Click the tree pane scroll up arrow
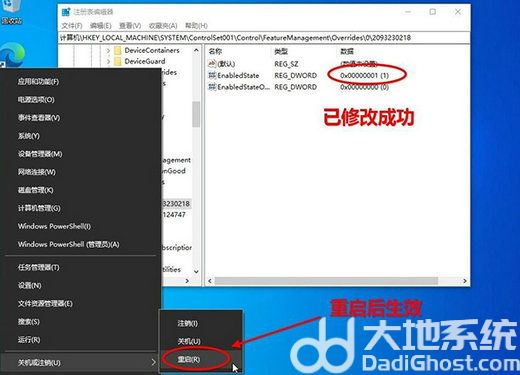 pyautogui.click(x=196, y=50)
